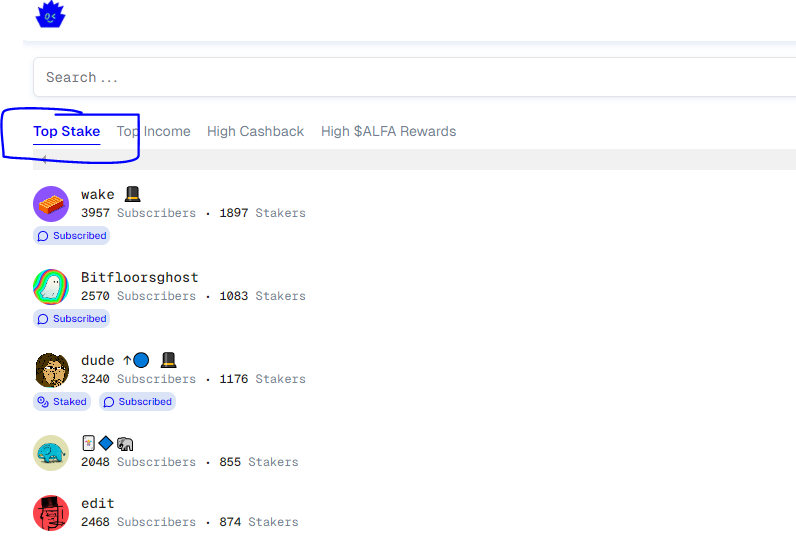Click the top hat badge next to dude
Image resolution: width=796 pixels, height=555 pixels.
pos(169,360)
